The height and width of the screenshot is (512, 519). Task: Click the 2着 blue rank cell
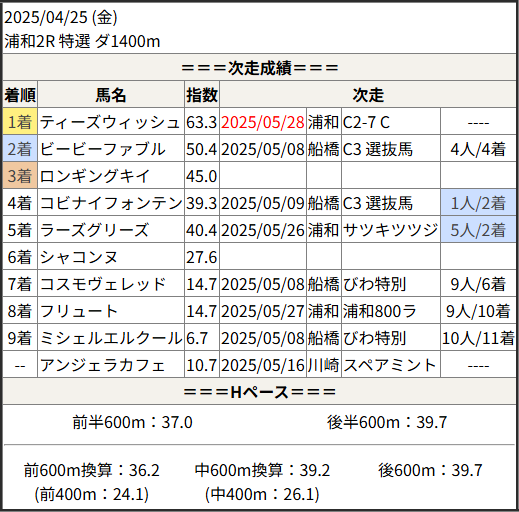point(20,148)
